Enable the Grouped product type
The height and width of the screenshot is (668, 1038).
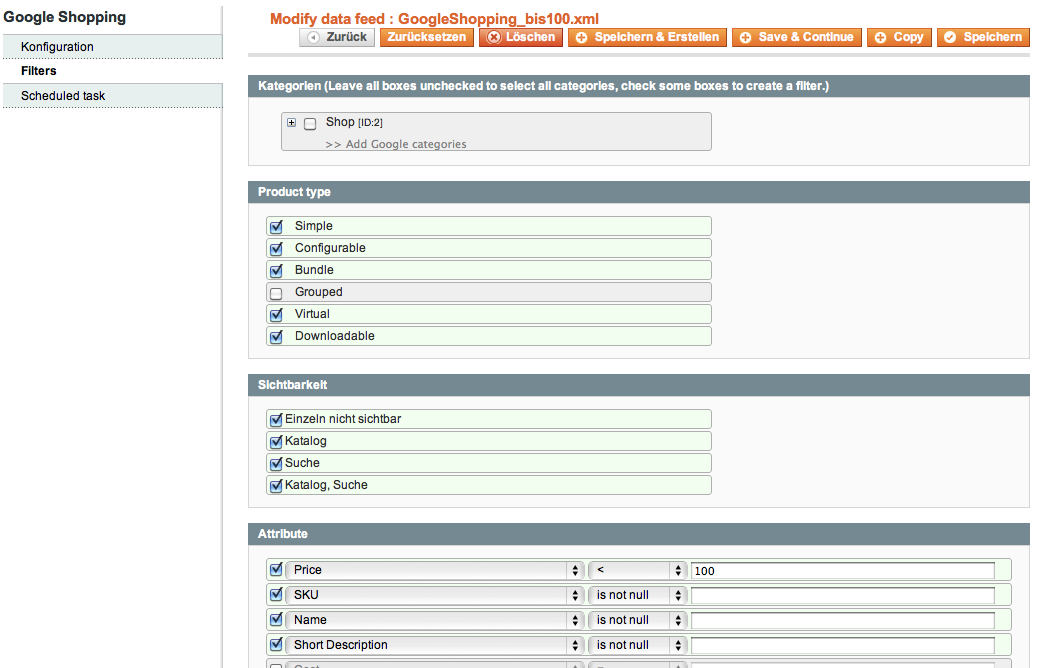pyautogui.click(x=277, y=293)
